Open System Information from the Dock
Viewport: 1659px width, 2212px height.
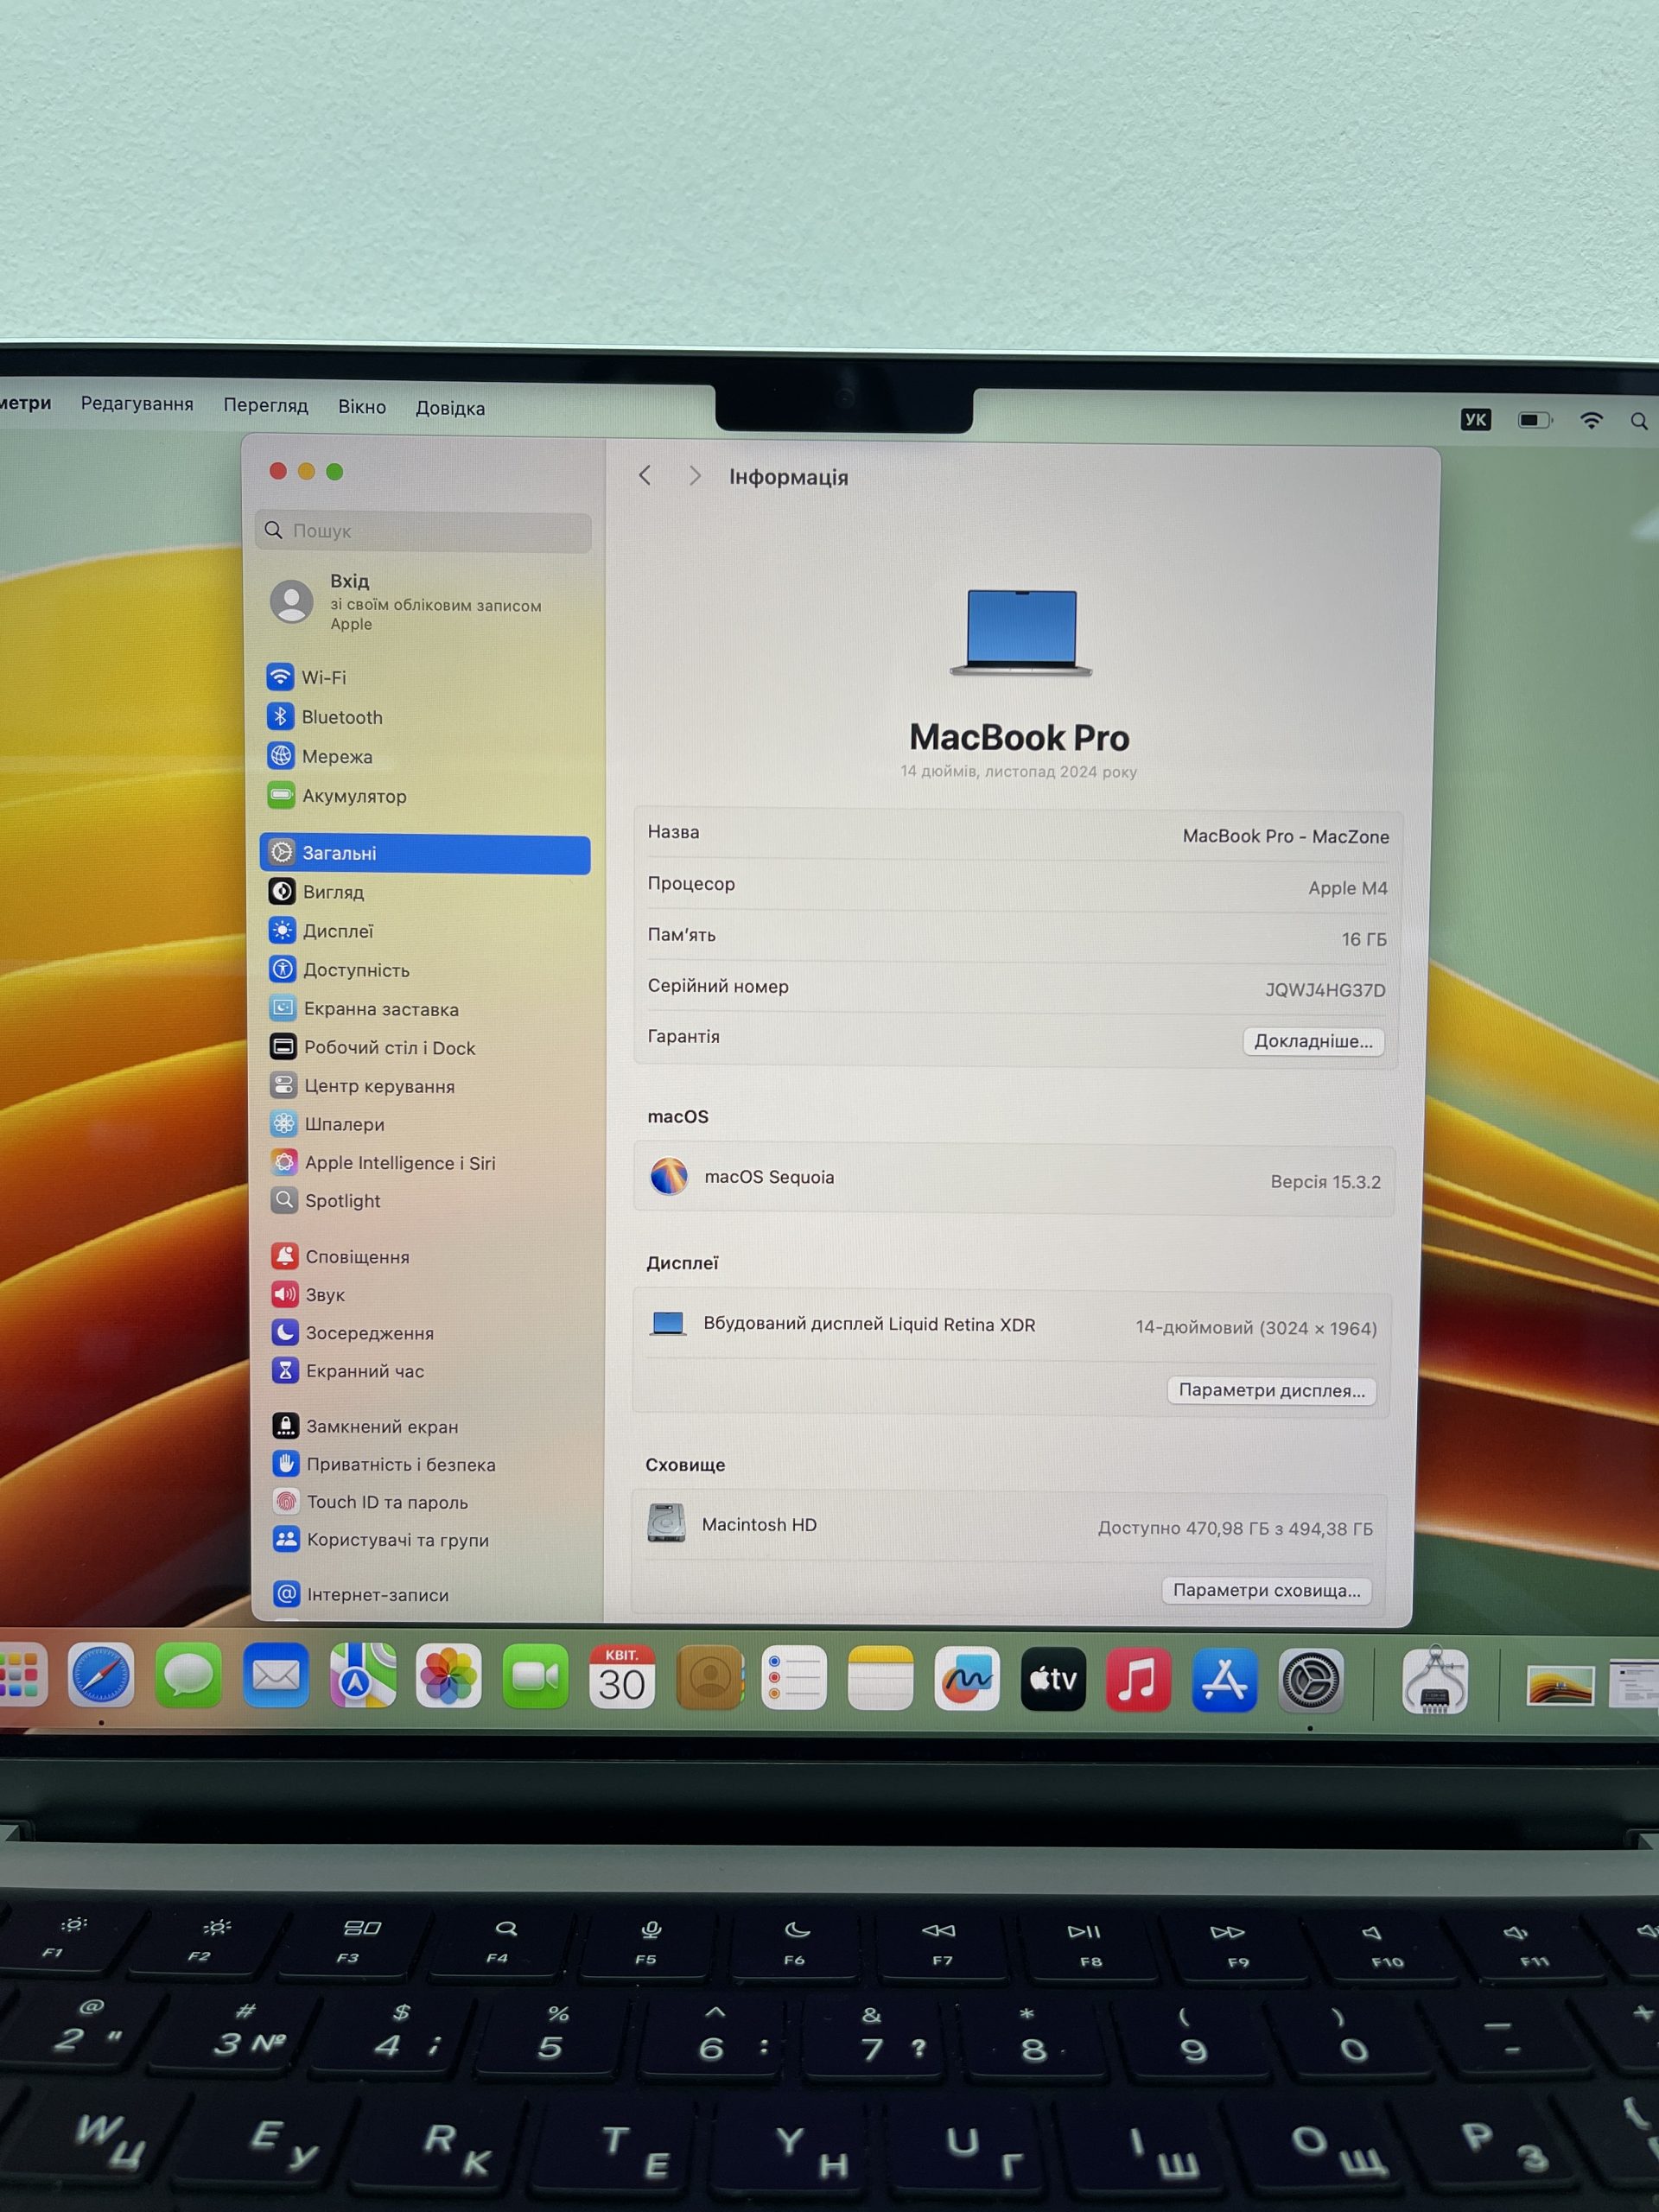(1434, 1681)
